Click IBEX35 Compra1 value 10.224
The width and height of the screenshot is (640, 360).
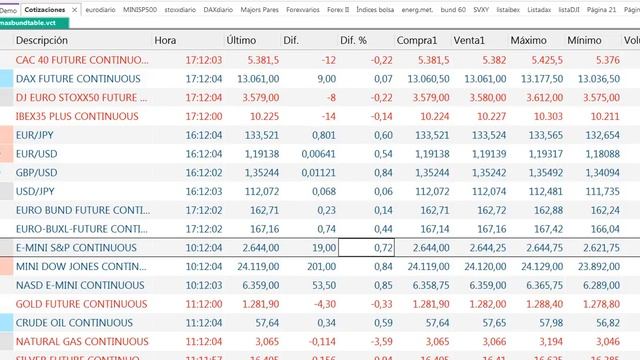tap(435, 116)
